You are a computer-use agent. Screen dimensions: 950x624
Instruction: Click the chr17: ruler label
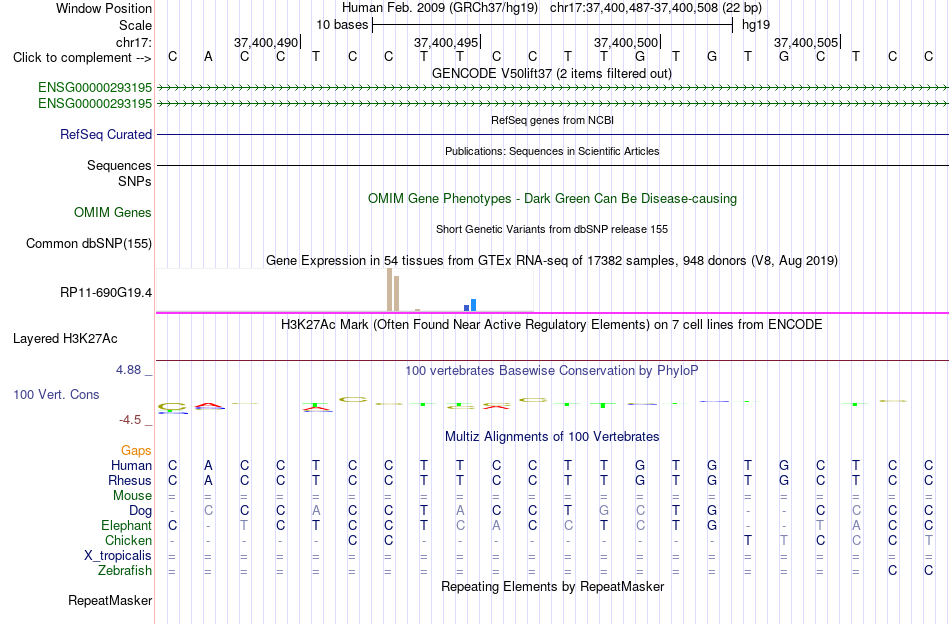pyautogui.click(x=133, y=42)
